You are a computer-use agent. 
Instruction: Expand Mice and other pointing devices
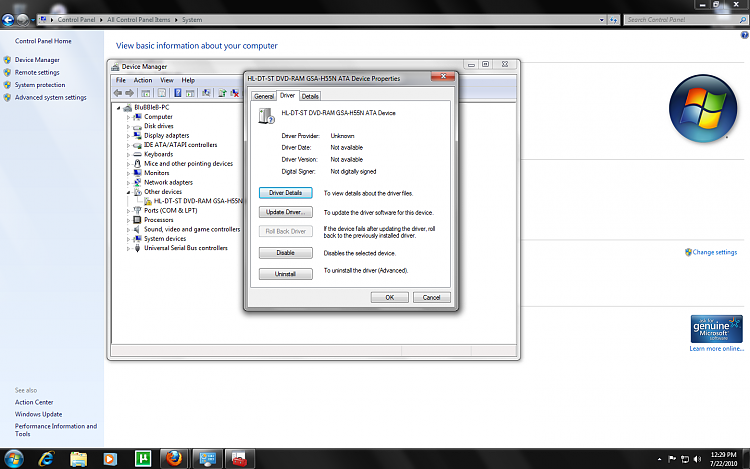pyautogui.click(x=128, y=164)
